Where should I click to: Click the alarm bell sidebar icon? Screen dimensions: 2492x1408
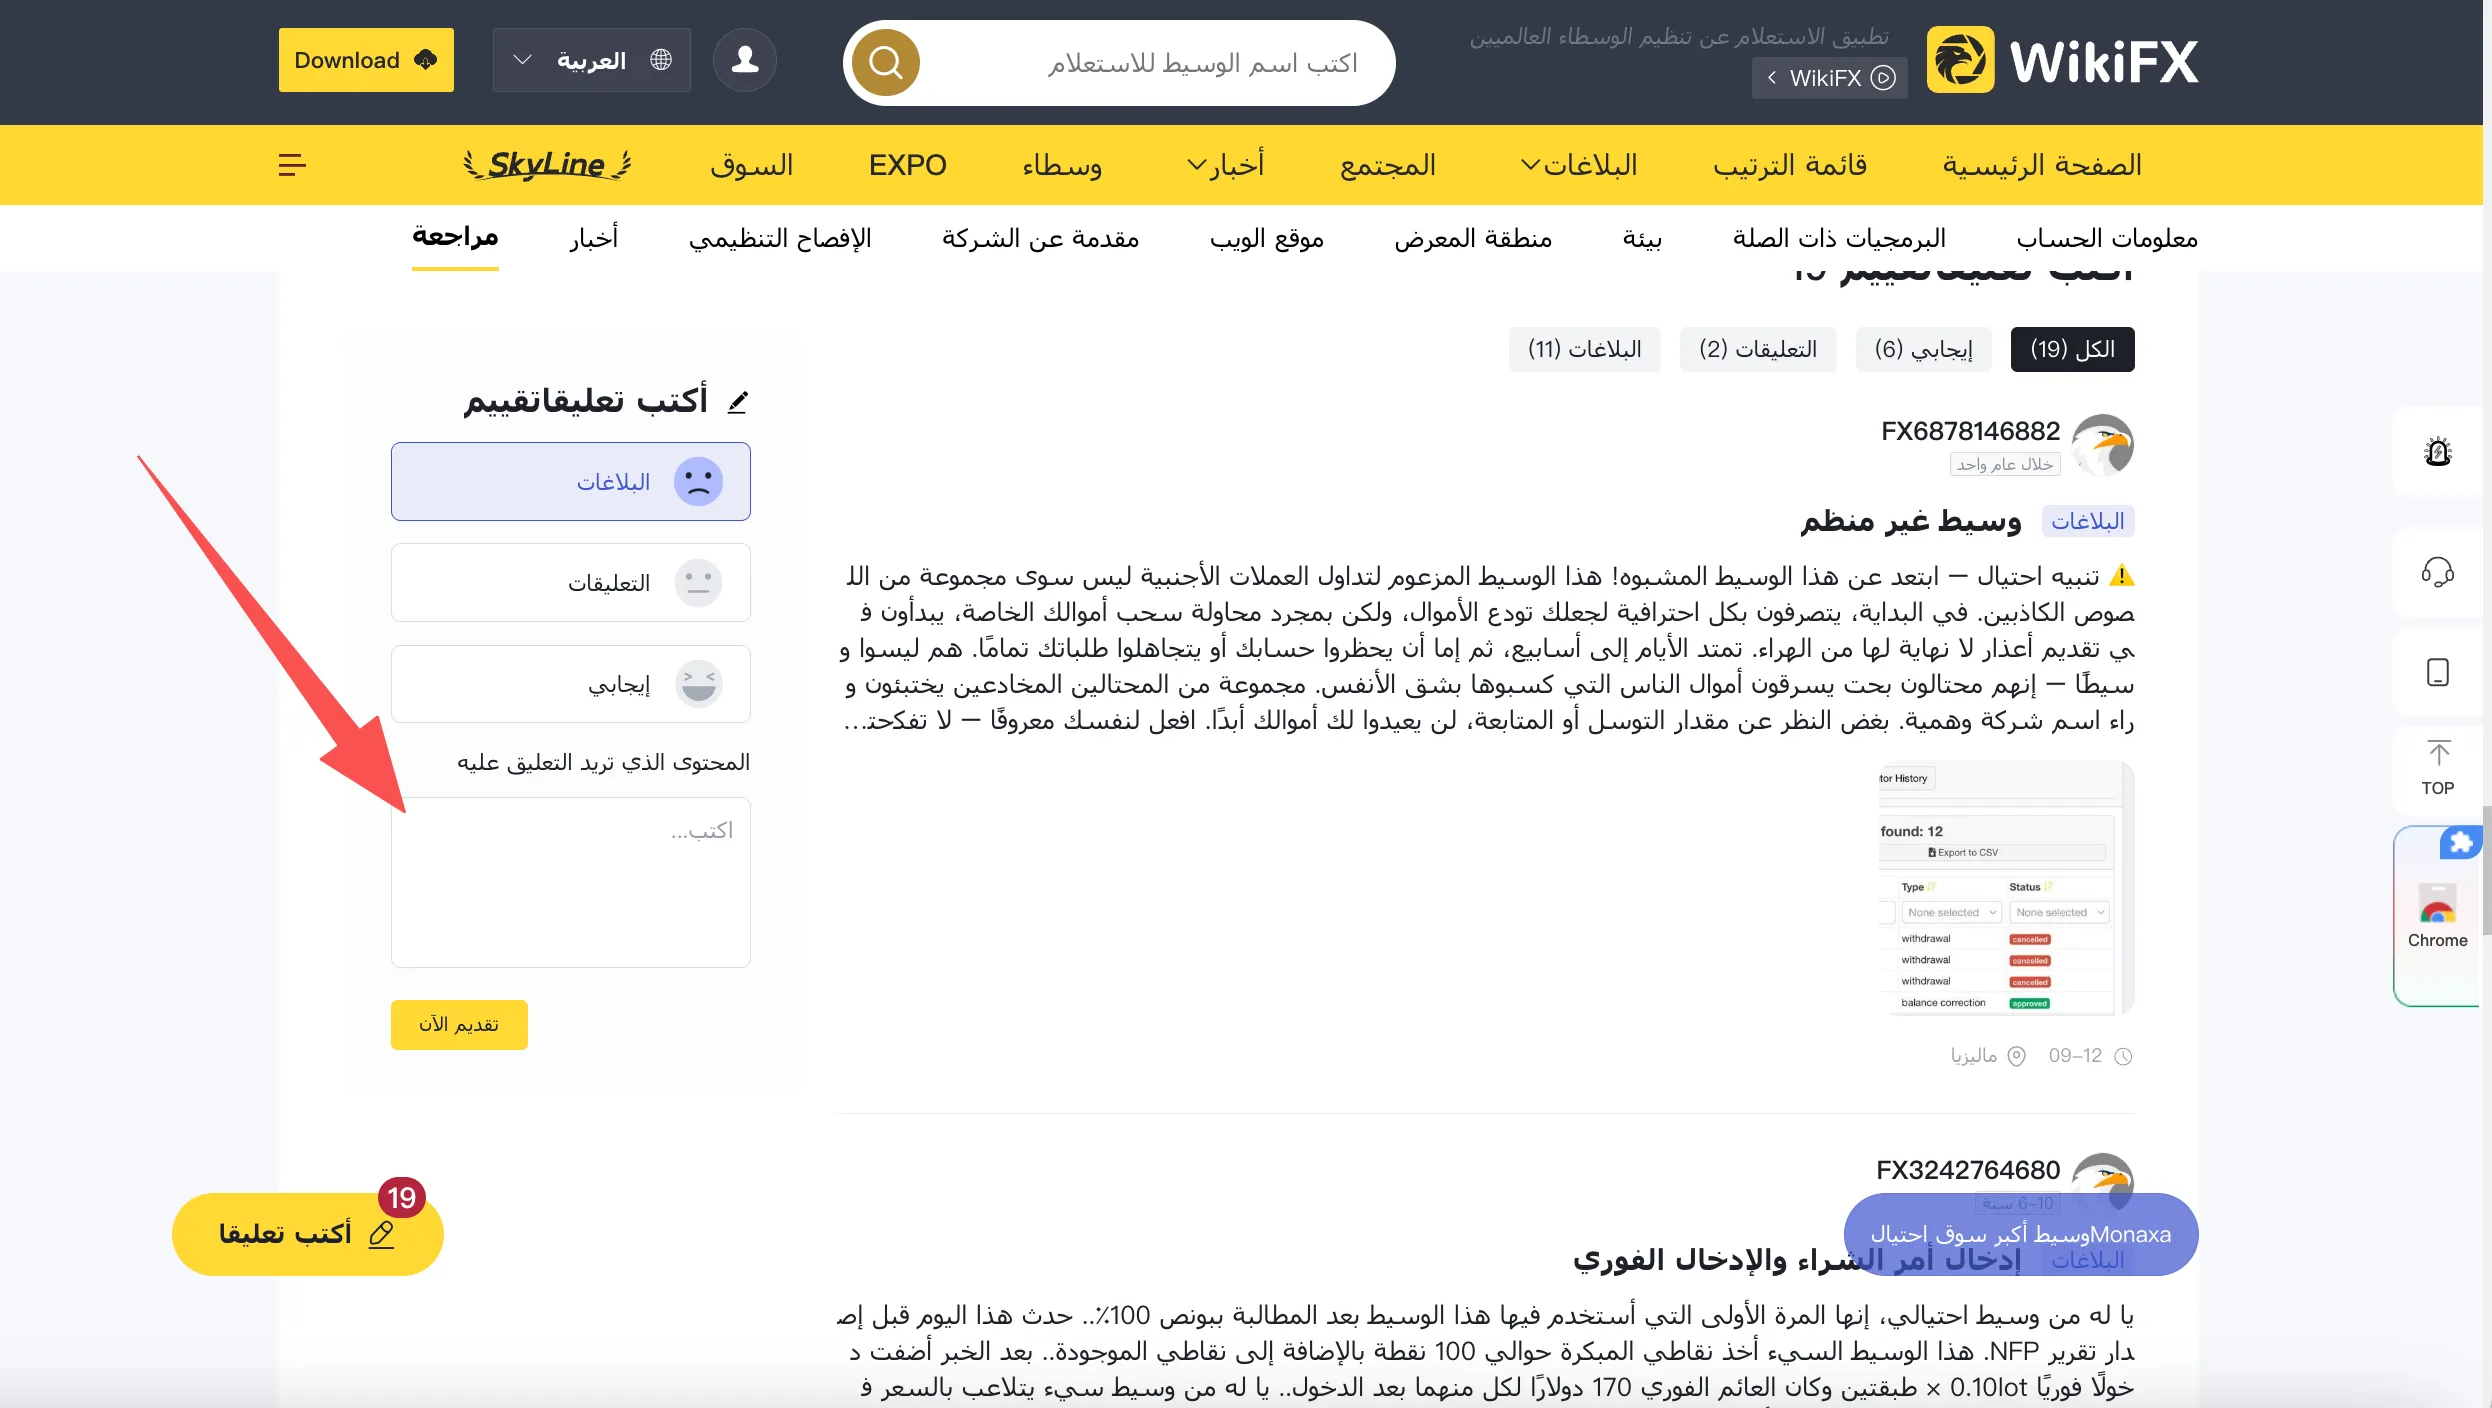click(2438, 452)
